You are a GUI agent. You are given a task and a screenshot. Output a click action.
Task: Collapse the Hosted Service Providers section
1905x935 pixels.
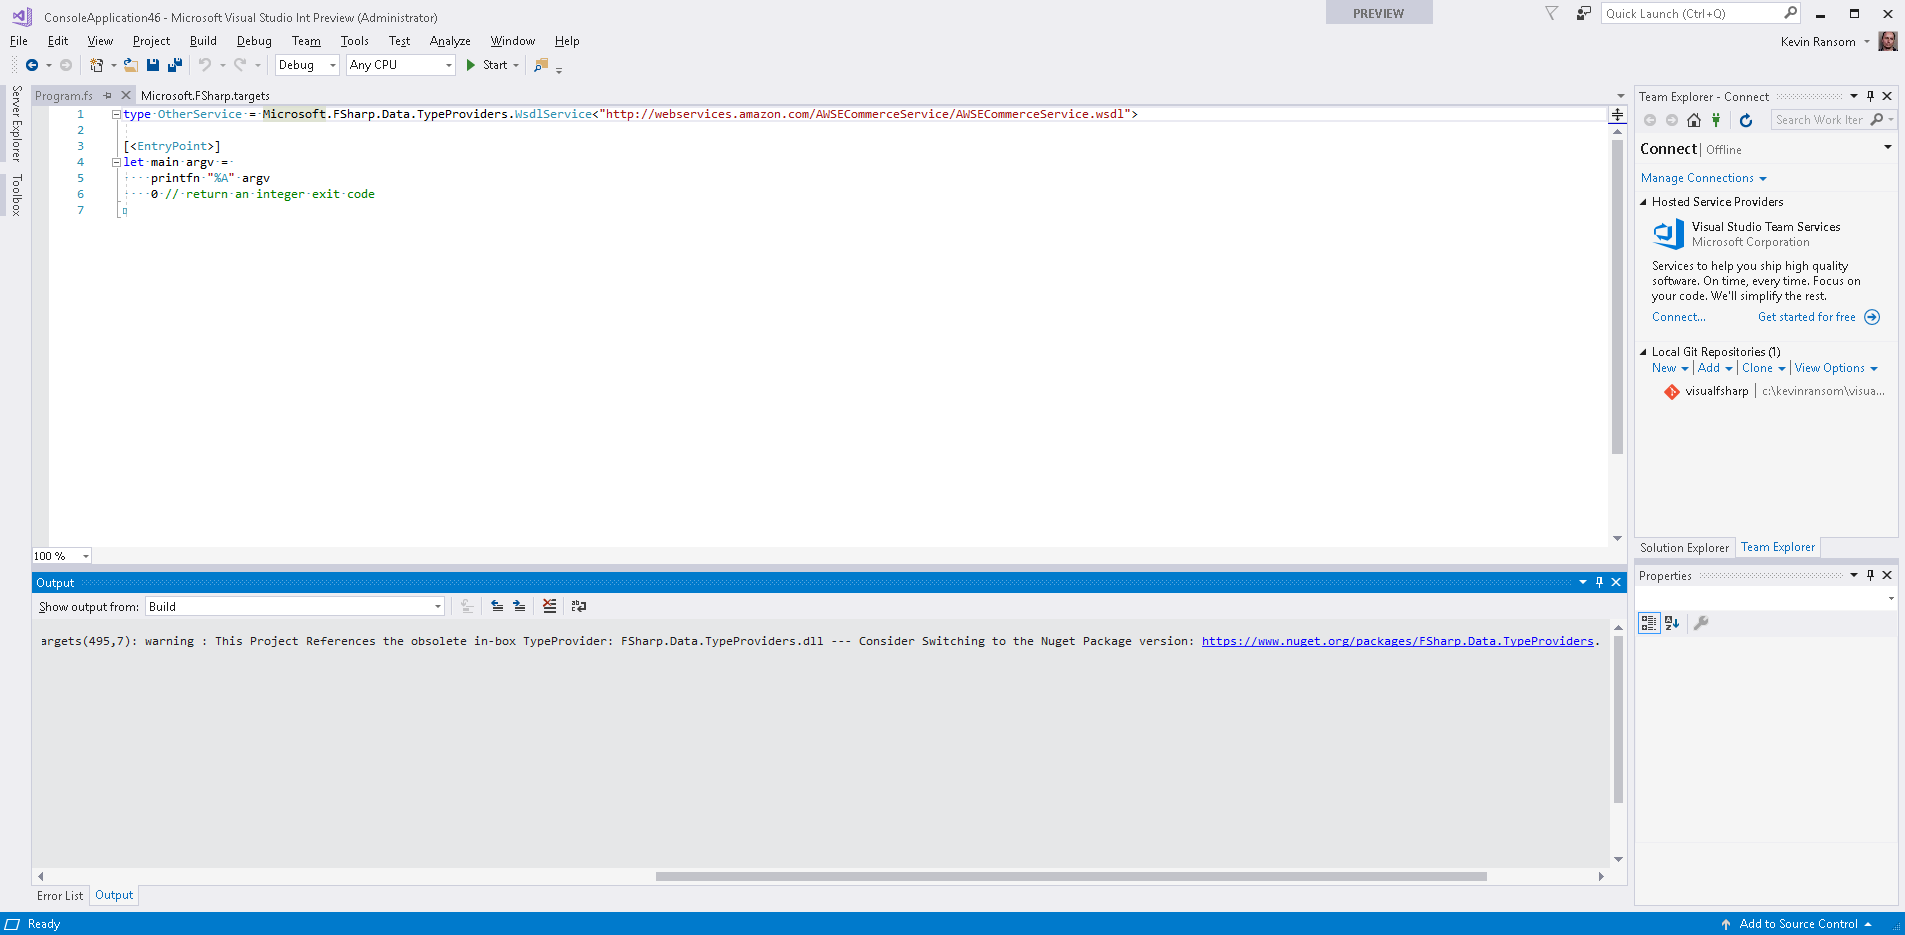tap(1643, 202)
